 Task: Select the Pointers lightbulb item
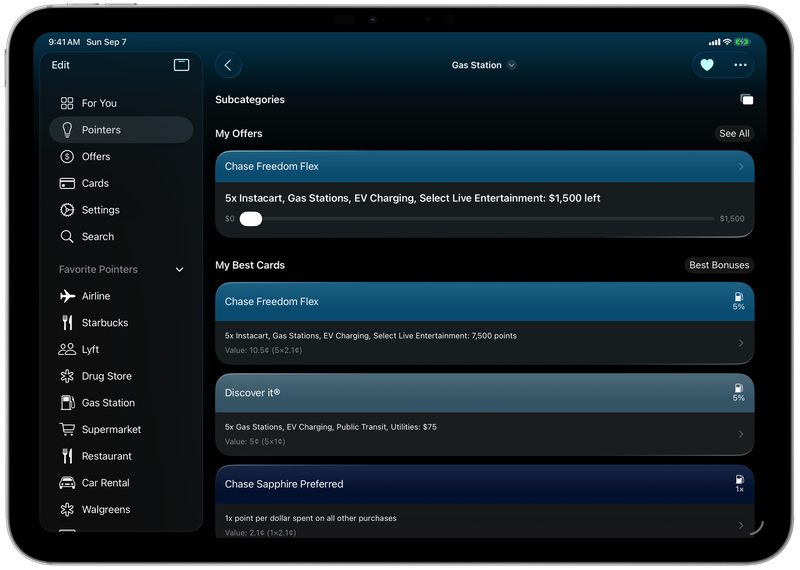[121, 130]
